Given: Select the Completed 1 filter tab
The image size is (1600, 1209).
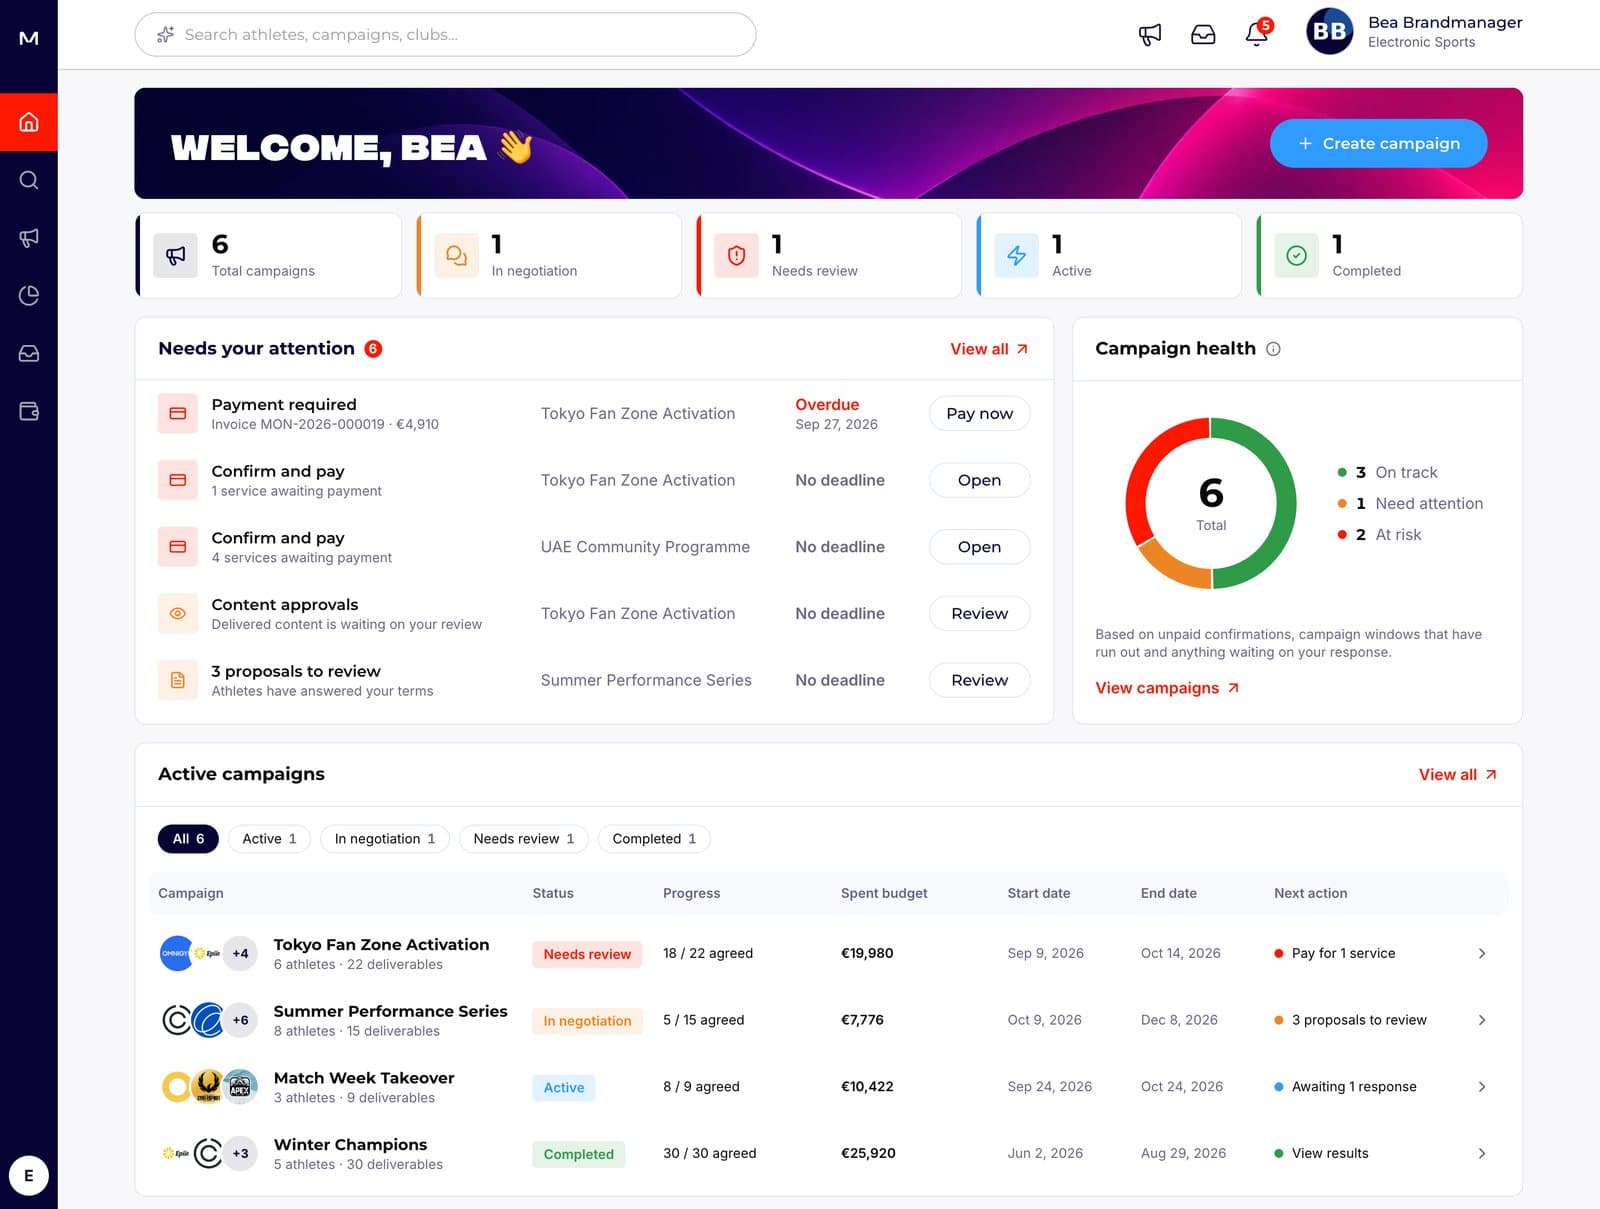Looking at the screenshot, I should pyautogui.click(x=654, y=839).
